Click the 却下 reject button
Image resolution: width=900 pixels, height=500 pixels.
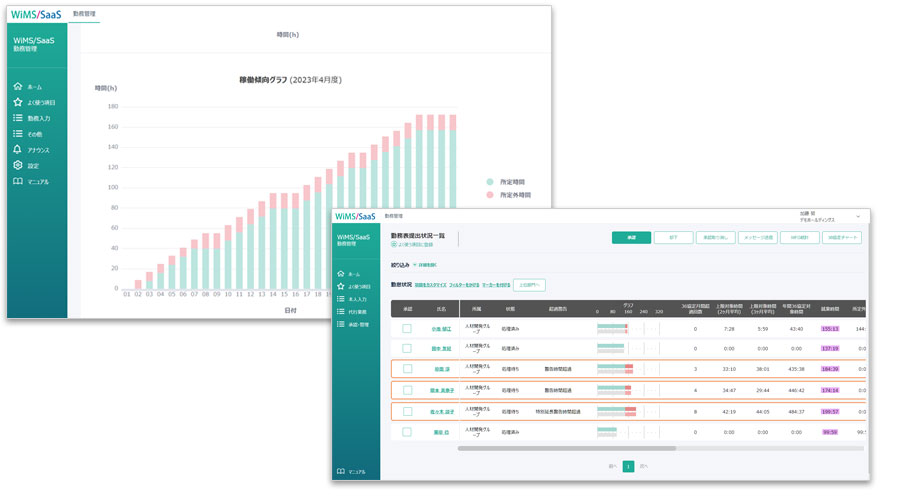click(x=673, y=238)
